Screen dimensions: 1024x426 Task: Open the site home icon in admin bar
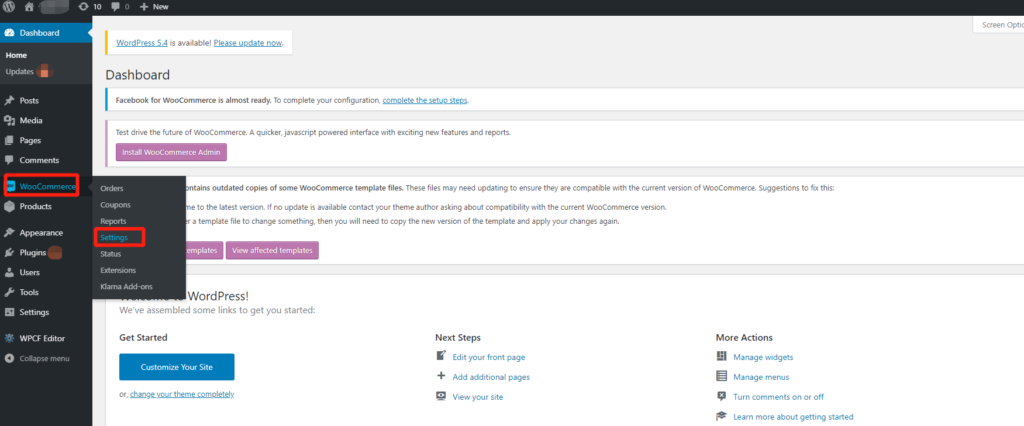pyautogui.click(x=28, y=6)
